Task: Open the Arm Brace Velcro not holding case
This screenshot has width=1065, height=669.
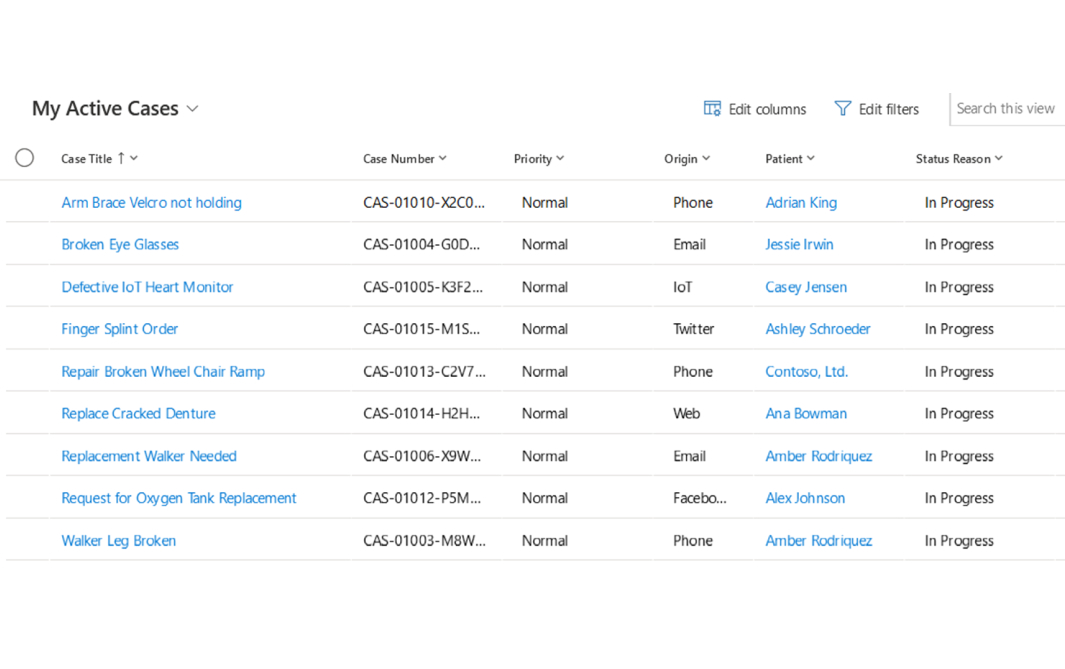Action: 151,203
